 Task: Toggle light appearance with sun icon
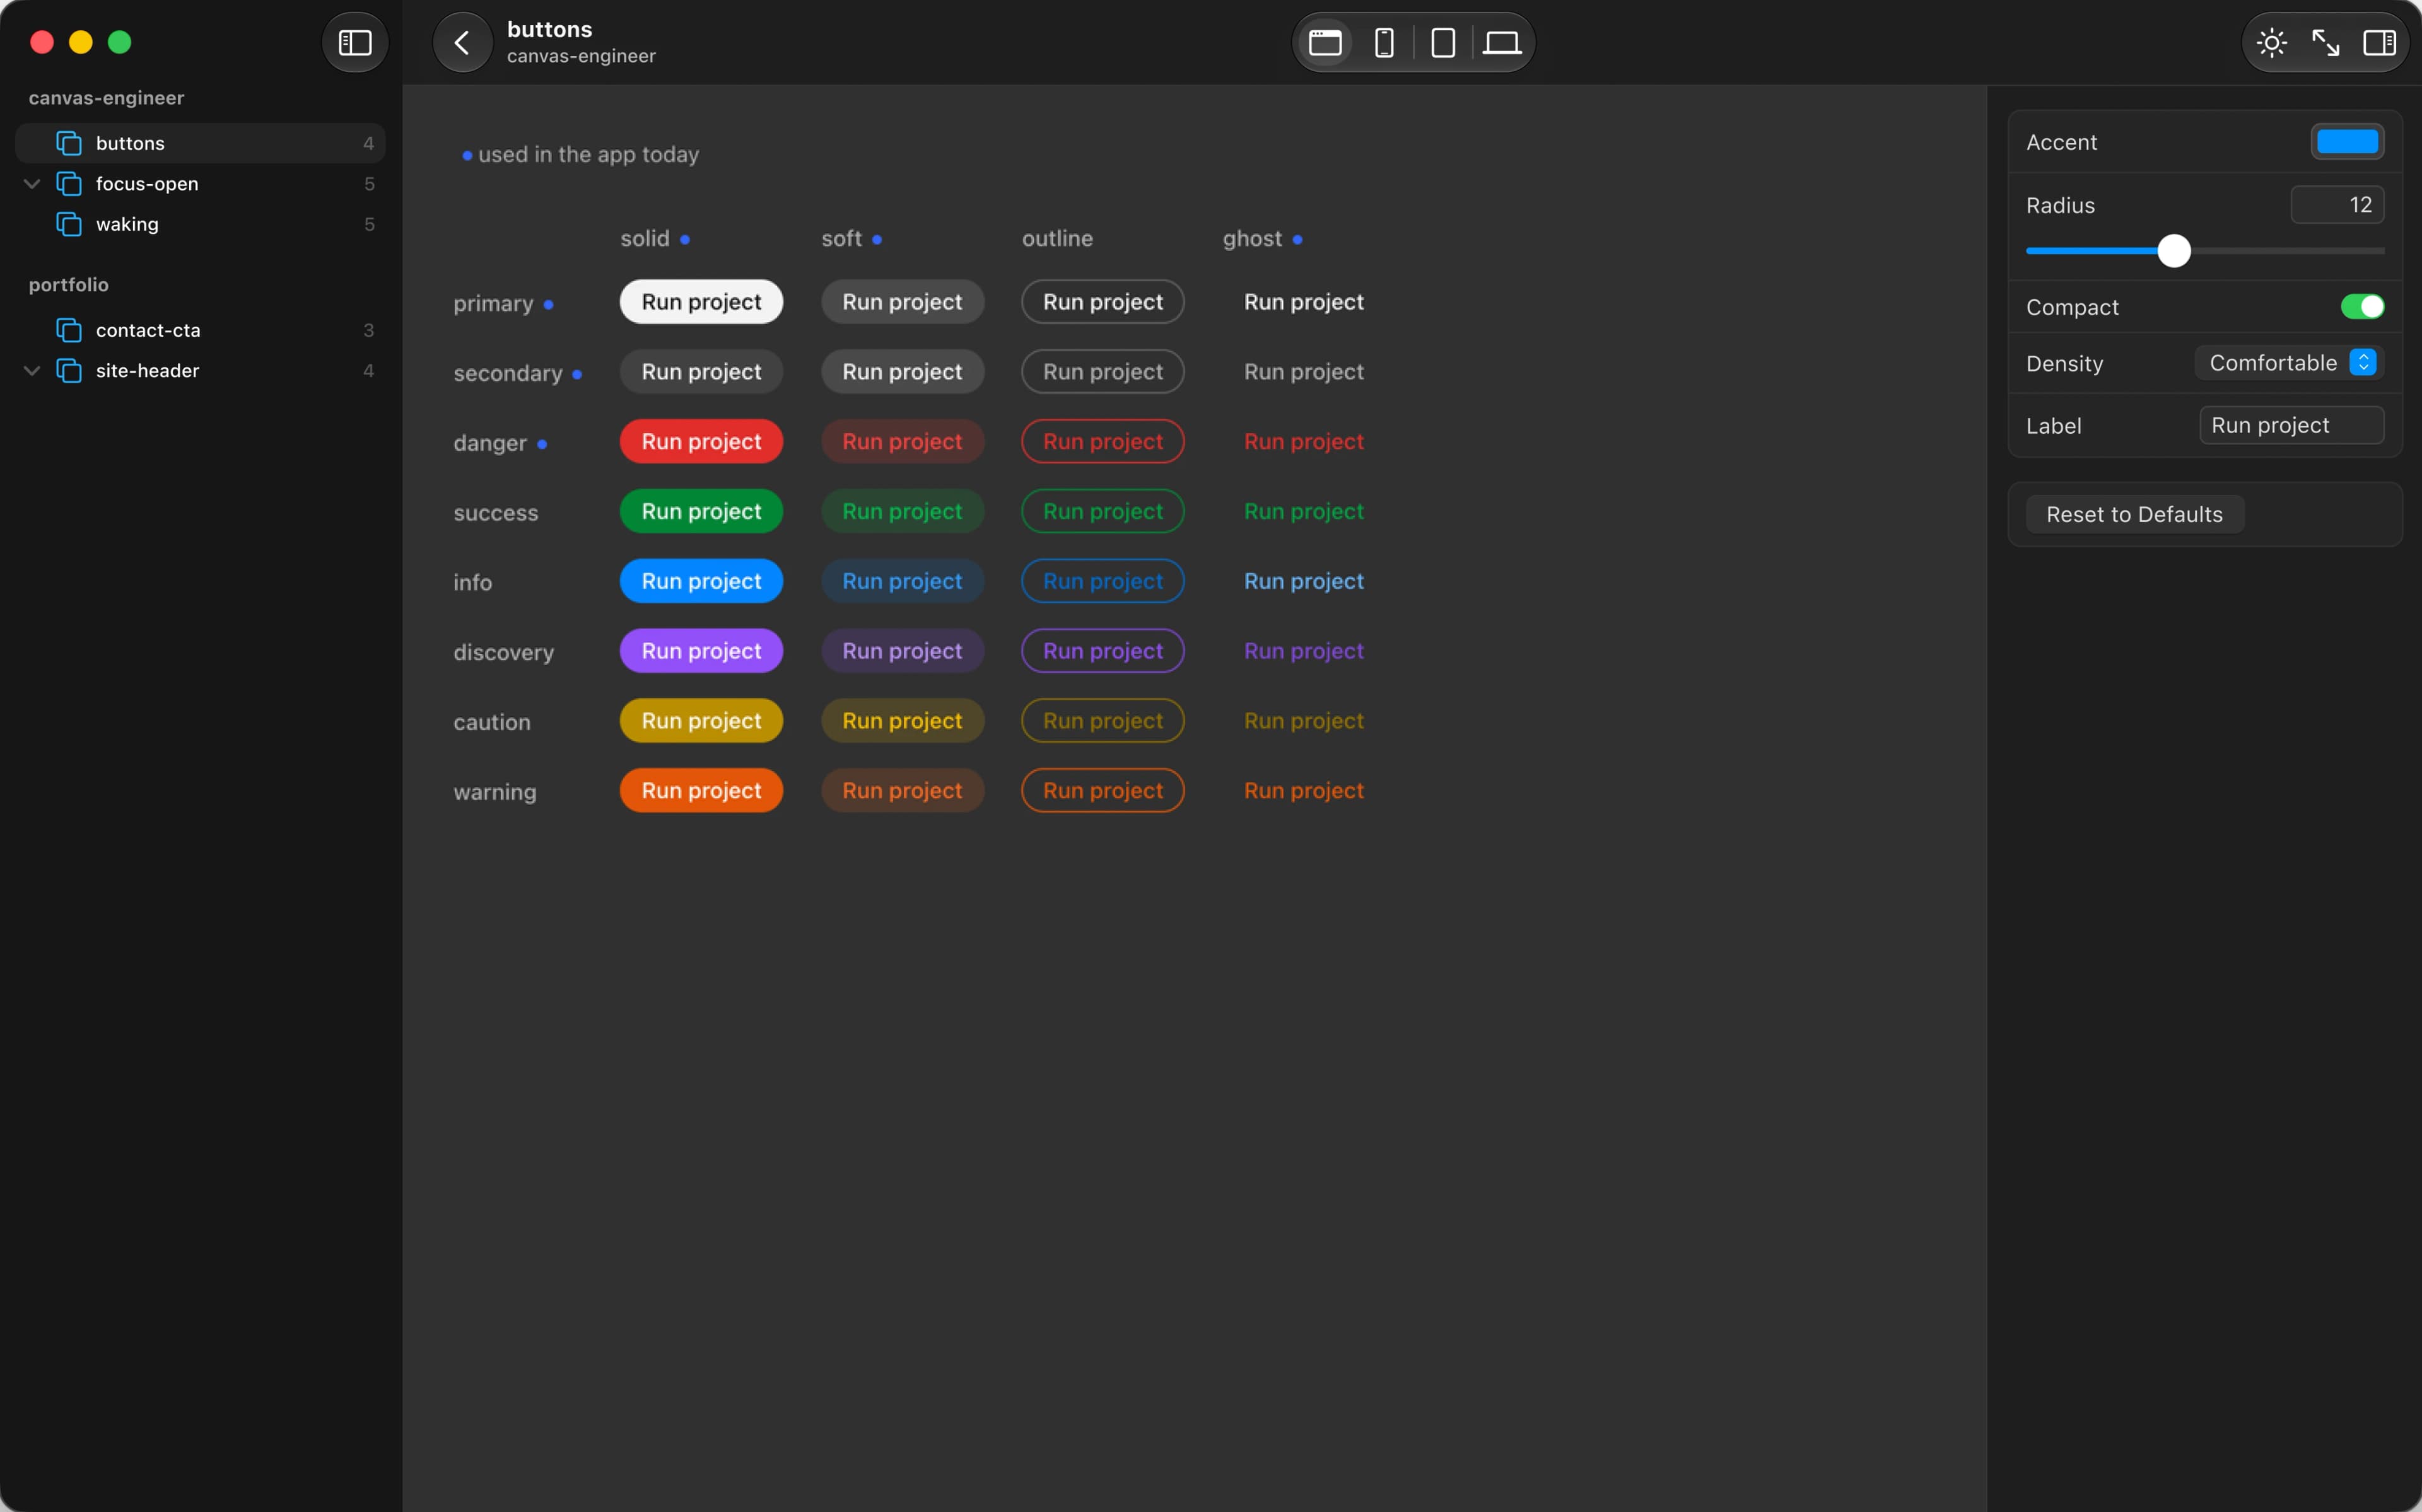coord(2272,43)
